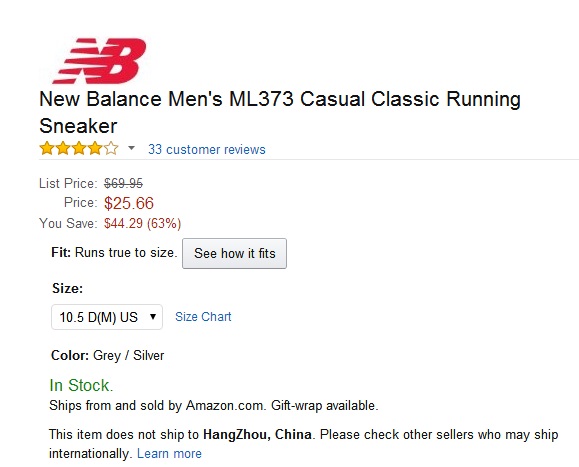Click the HangZhou, China destination text
This screenshot has height=467, width=579.
(x=257, y=434)
